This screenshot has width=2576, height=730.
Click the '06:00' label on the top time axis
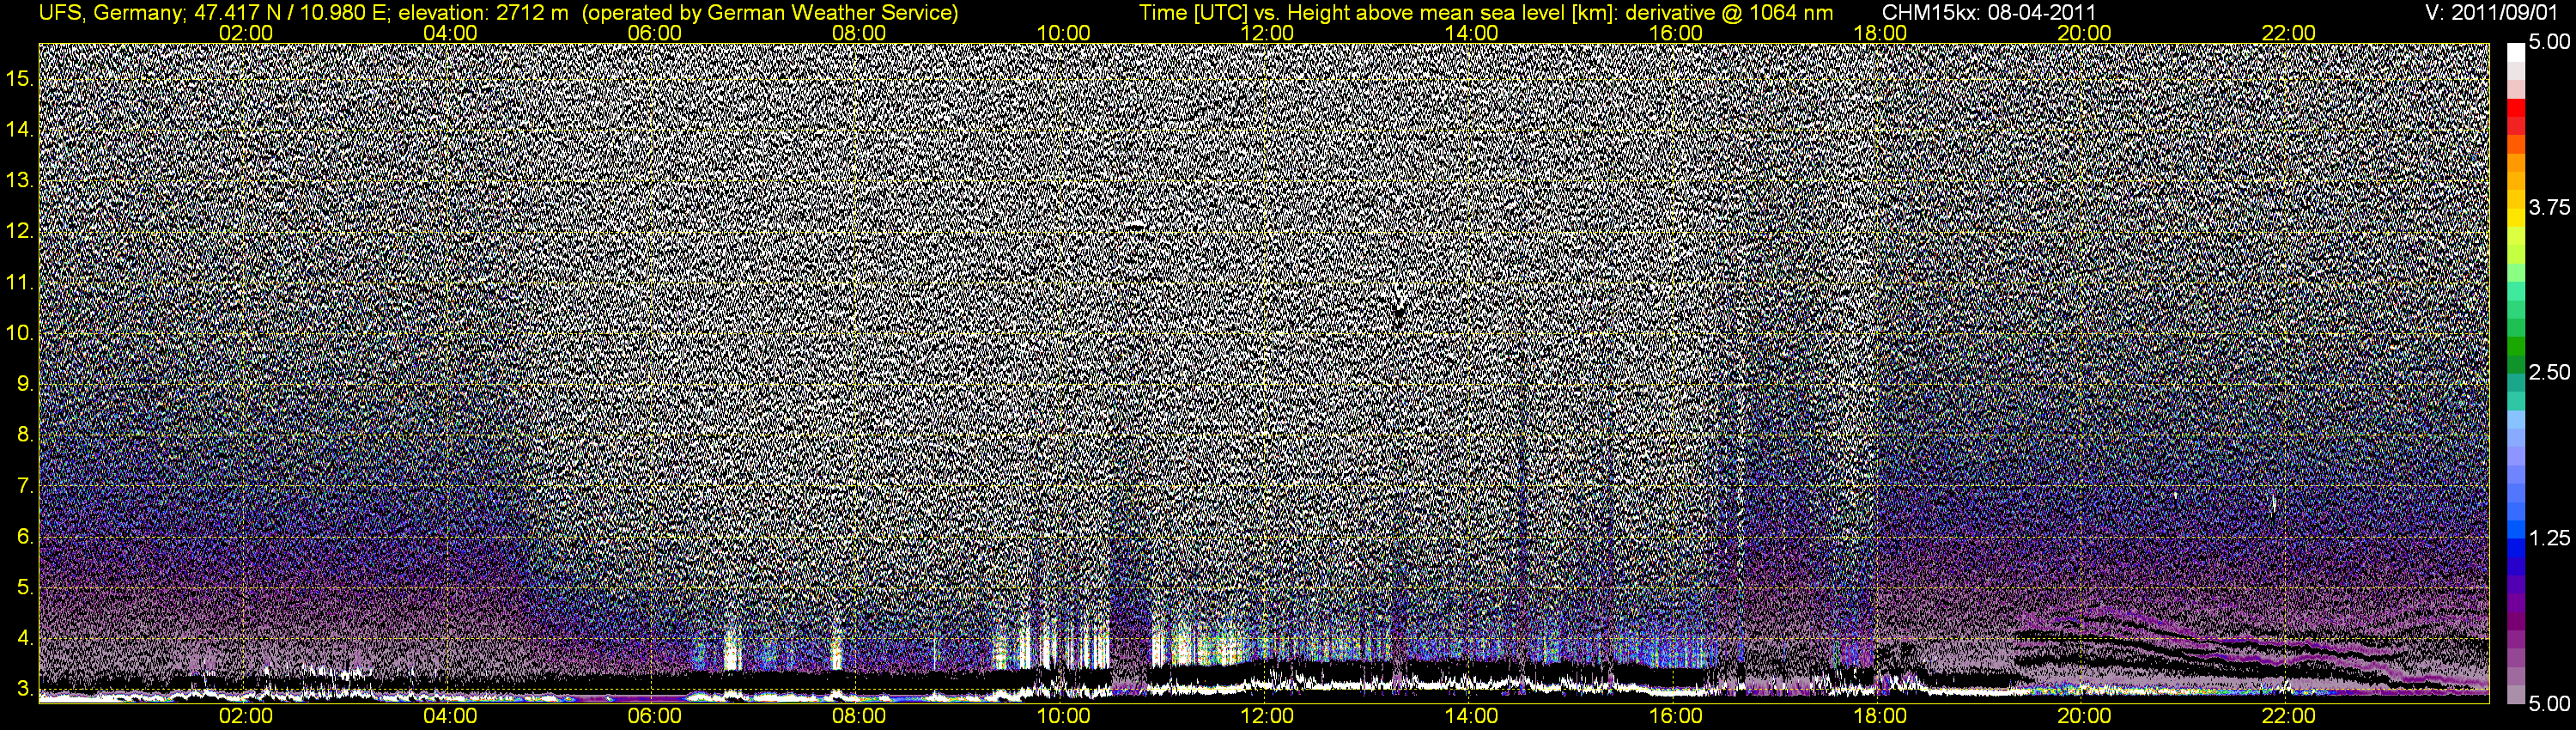(654, 33)
